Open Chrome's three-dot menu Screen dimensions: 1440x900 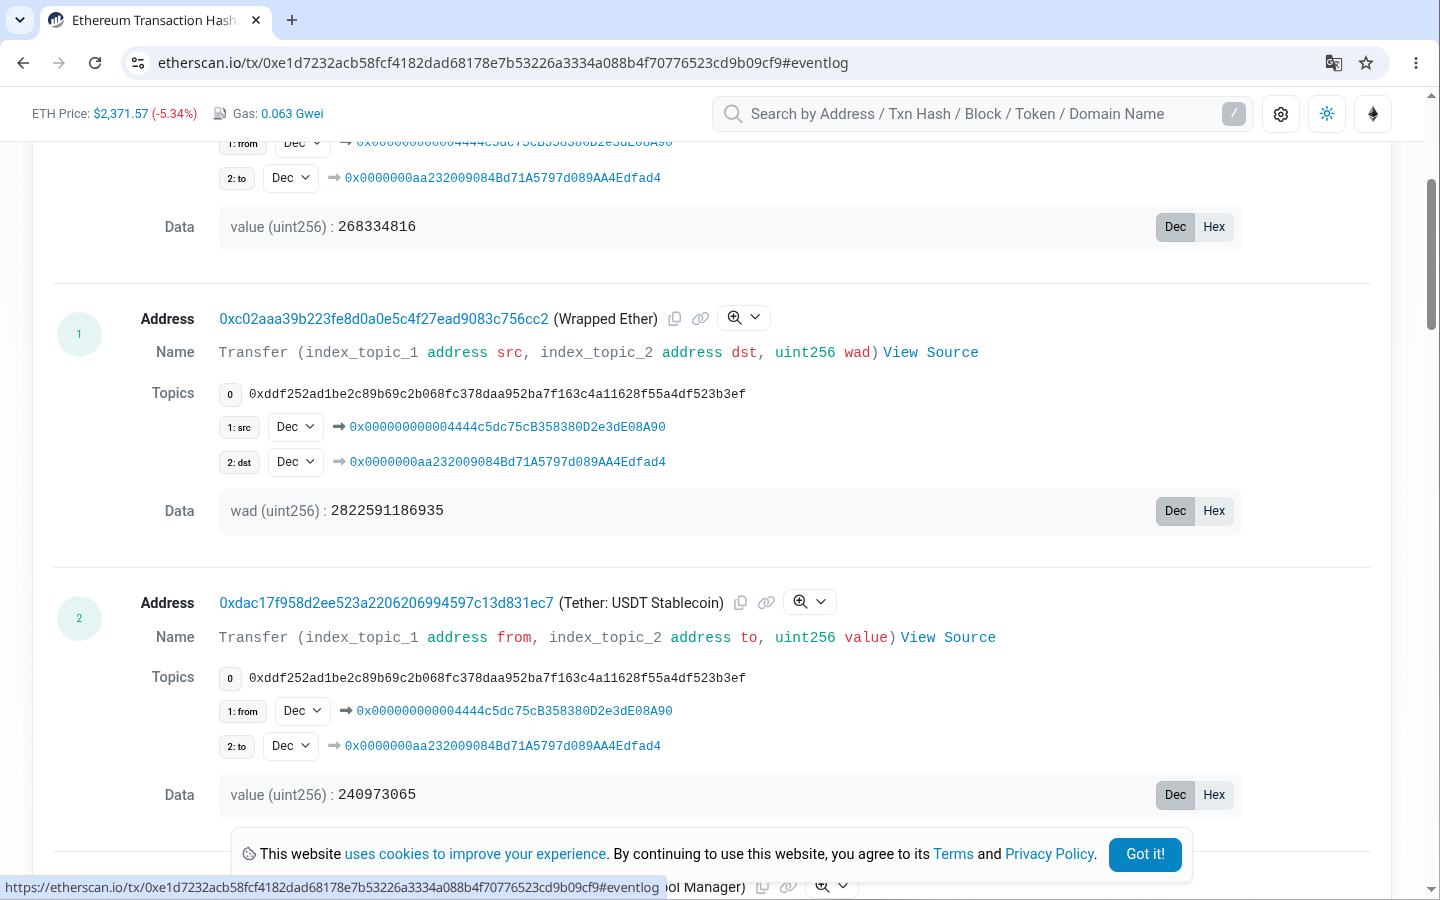tap(1416, 63)
